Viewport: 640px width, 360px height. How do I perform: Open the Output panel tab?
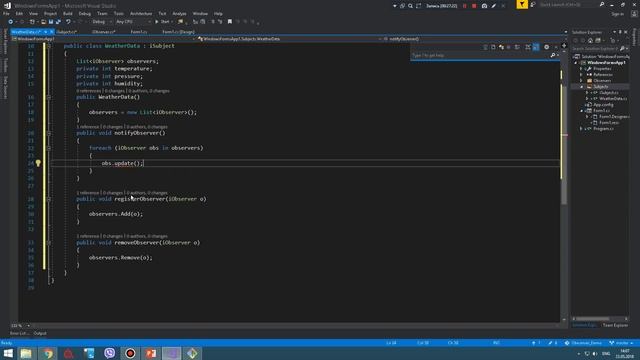40,333
